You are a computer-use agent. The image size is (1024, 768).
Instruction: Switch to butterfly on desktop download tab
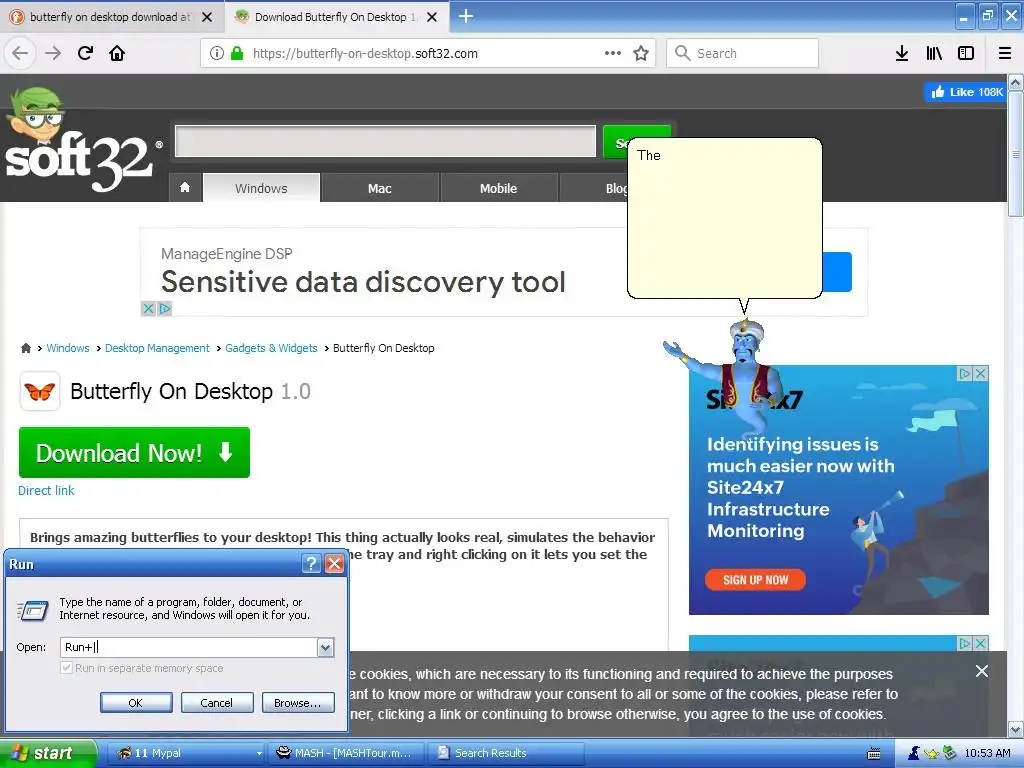point(110,17)
